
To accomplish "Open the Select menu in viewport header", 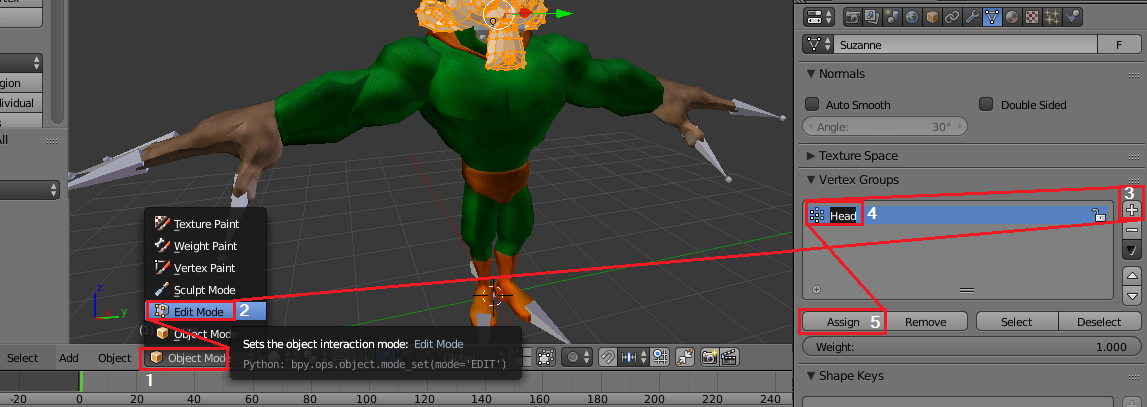I will [23, 358].
